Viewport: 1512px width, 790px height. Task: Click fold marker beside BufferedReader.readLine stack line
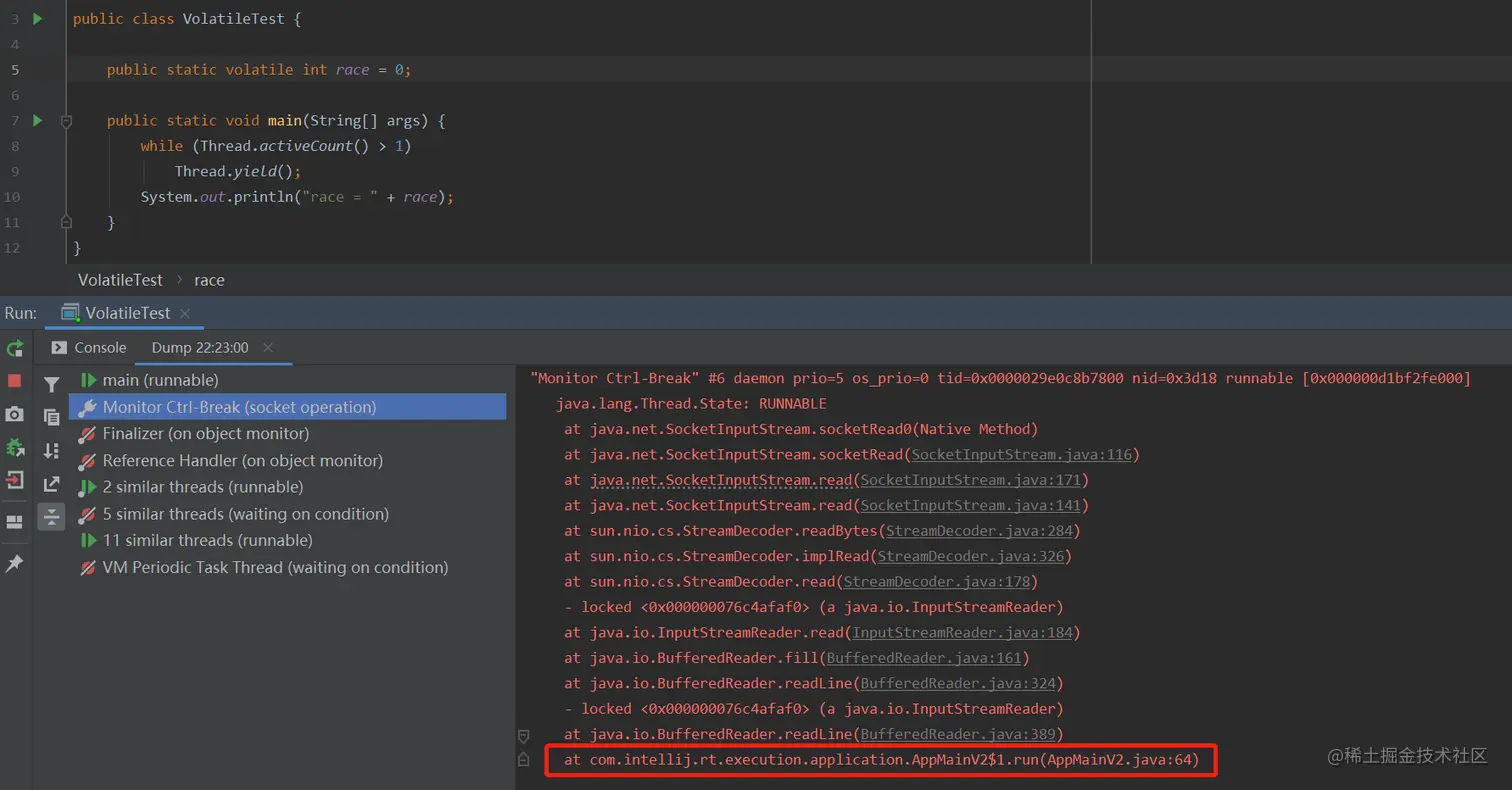click(x=523, y=735)
